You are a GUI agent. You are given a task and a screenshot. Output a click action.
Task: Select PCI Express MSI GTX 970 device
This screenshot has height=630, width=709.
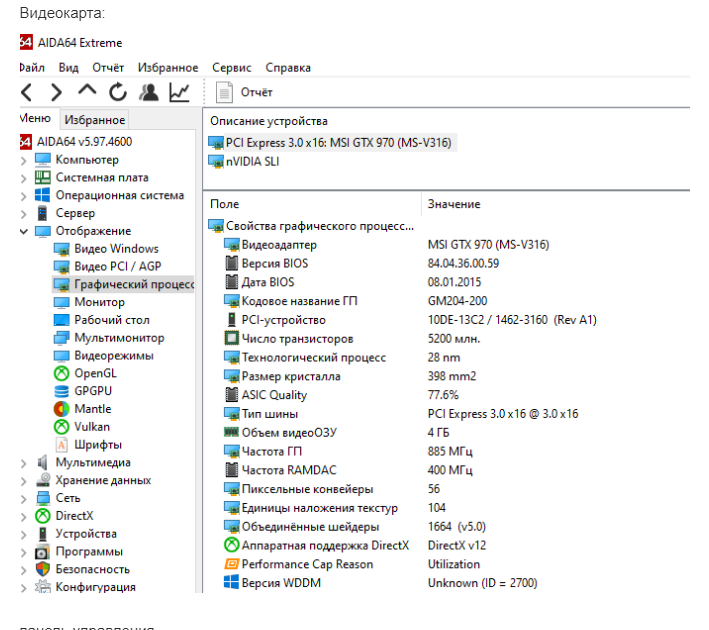point(339,143)
